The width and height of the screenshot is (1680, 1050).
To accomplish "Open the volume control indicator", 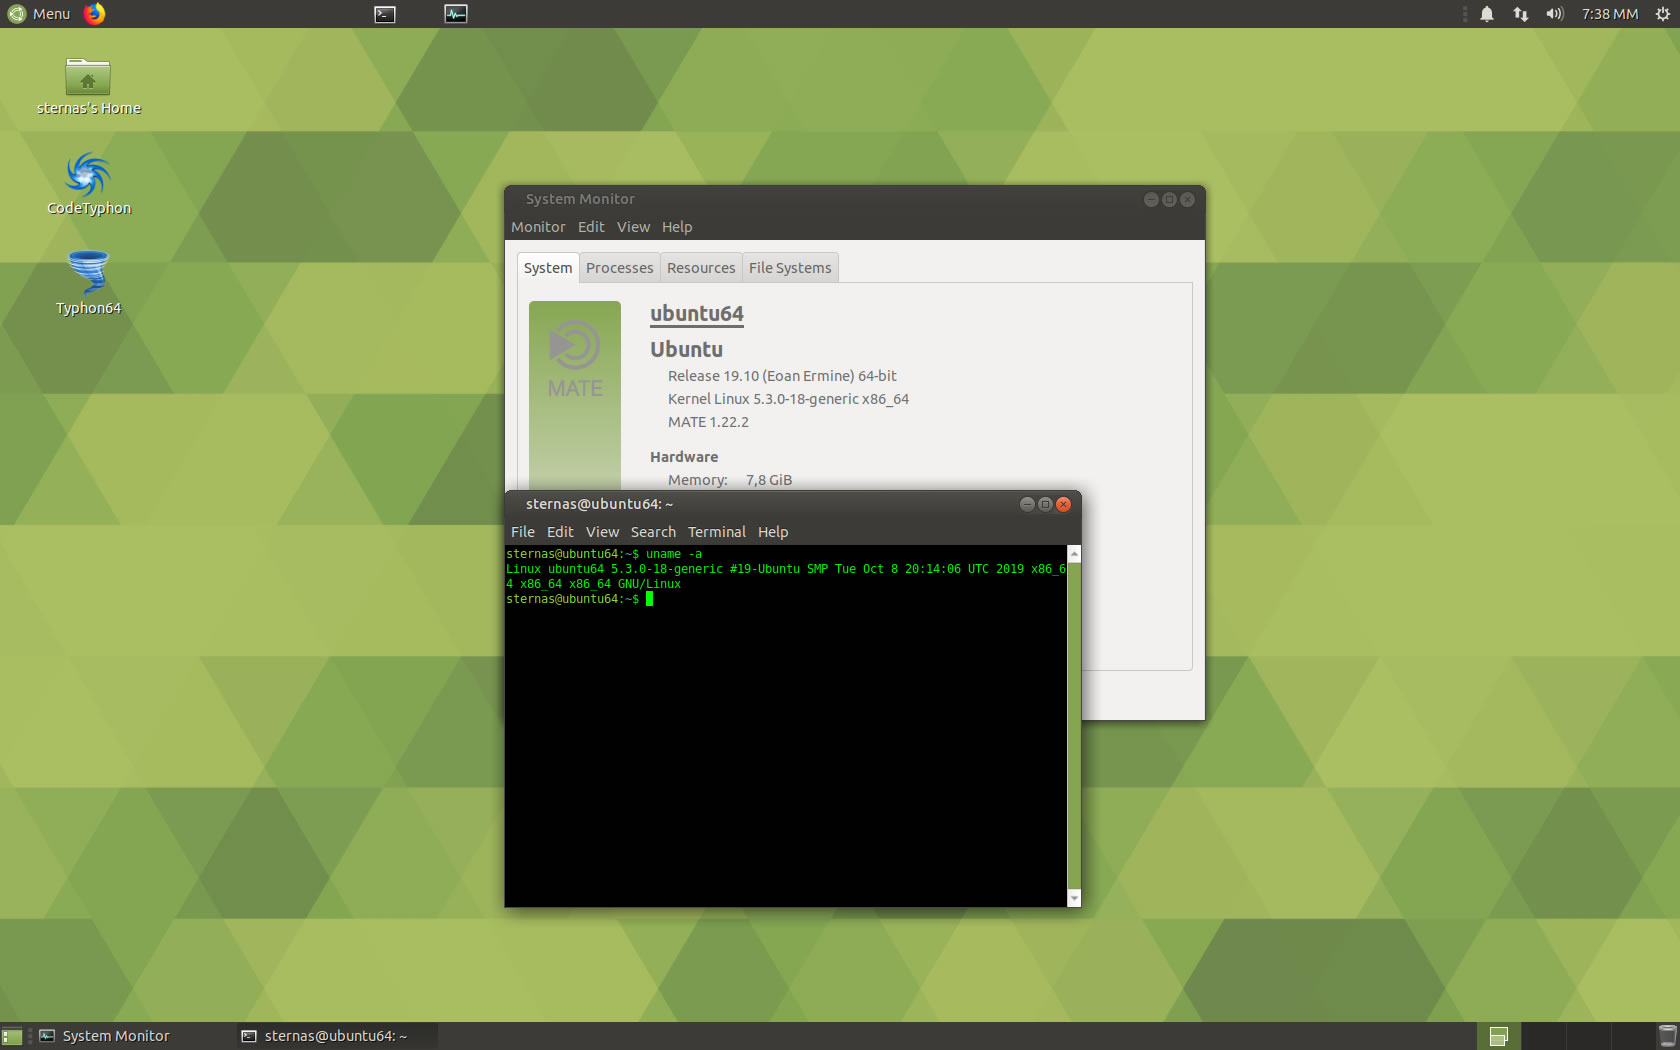I will coord(1554,14).
